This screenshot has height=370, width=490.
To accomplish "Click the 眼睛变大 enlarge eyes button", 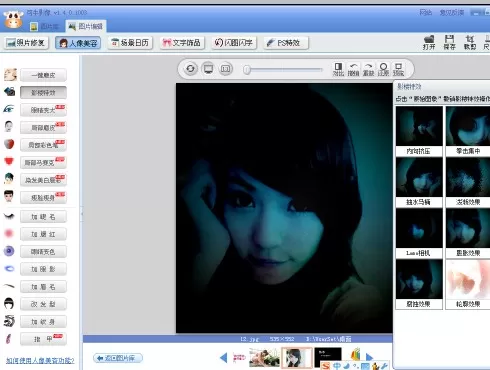I will coord(43,110).
